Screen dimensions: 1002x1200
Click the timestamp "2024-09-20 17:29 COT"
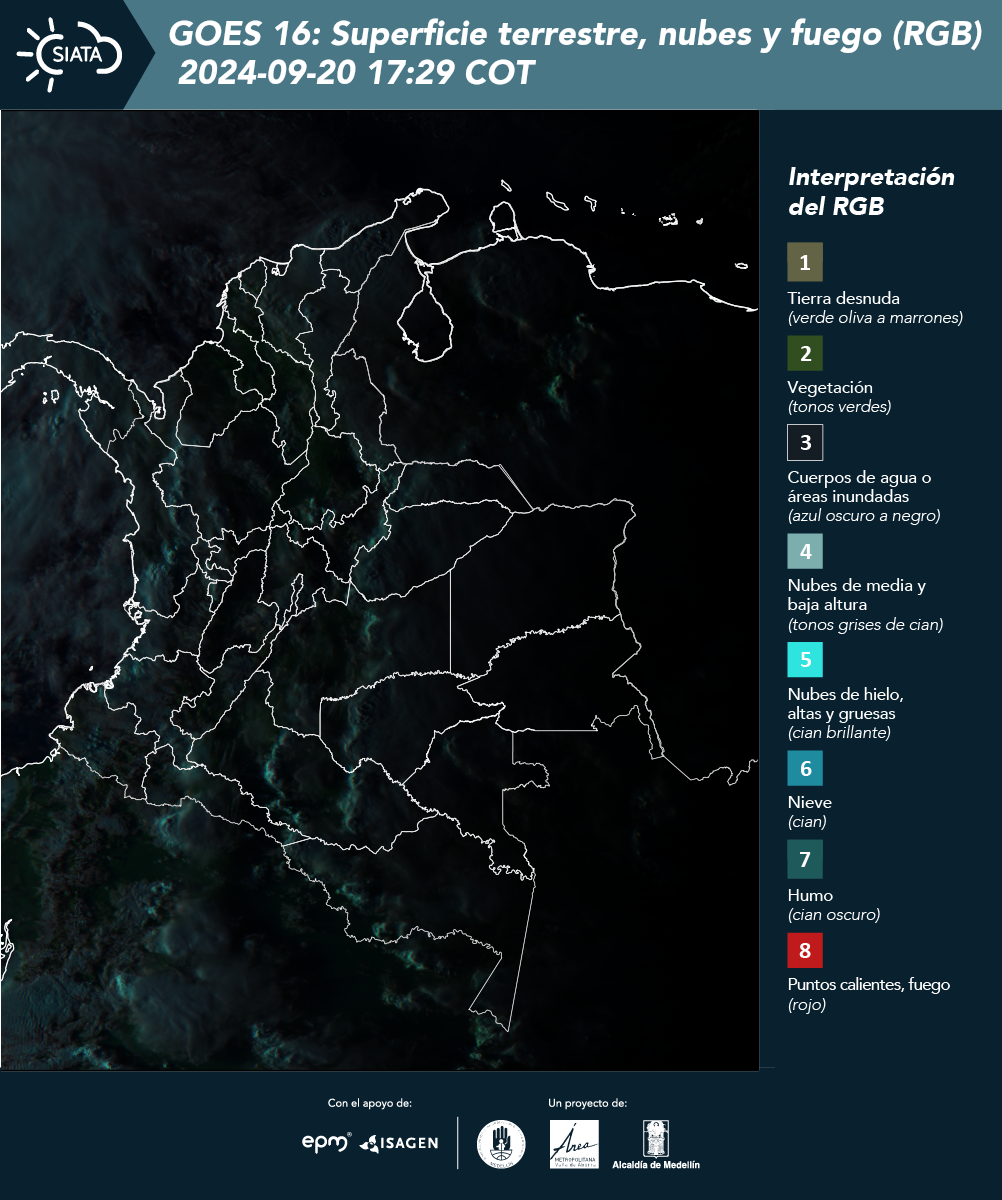point(355,73)
